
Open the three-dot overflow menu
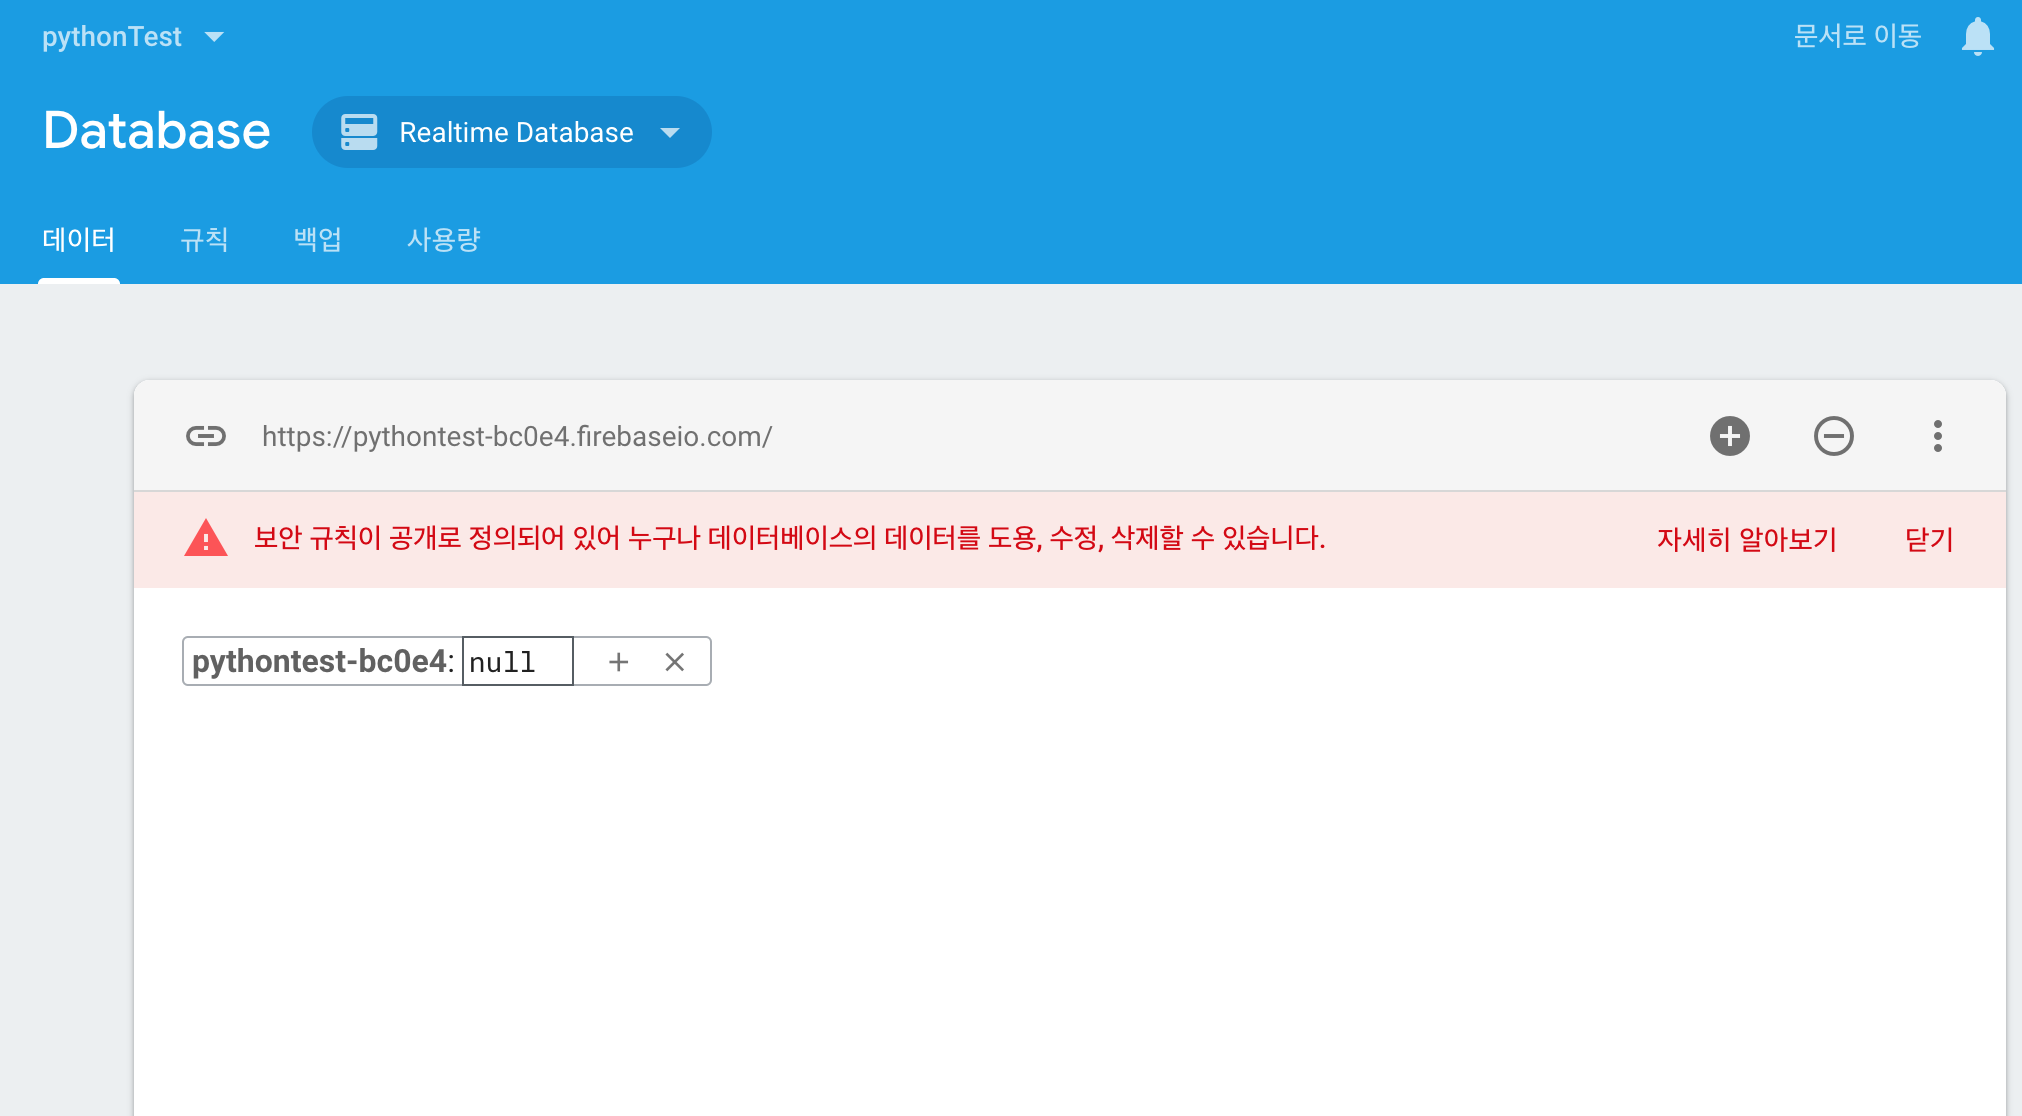[1937, 436]
